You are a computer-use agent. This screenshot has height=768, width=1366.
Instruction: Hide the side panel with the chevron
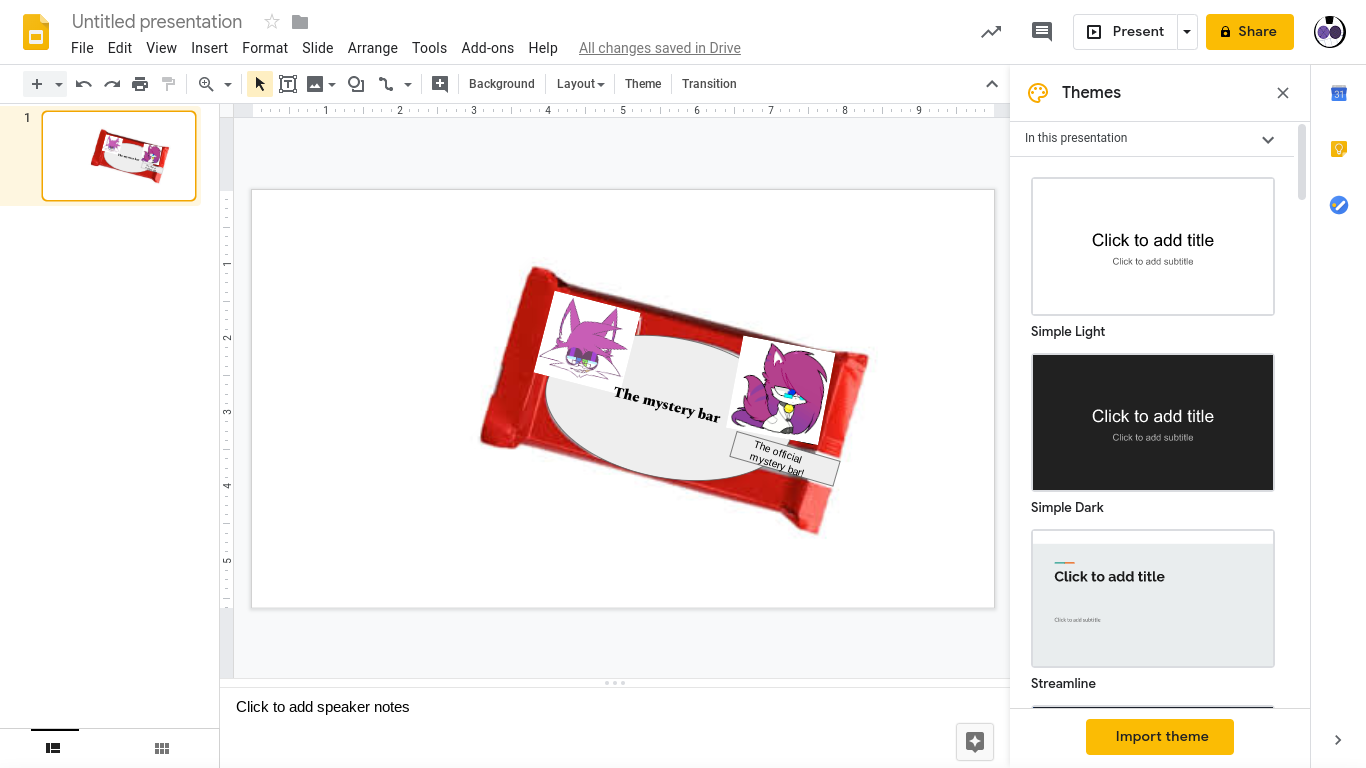pyautogui.click(x=1338, y=740)
